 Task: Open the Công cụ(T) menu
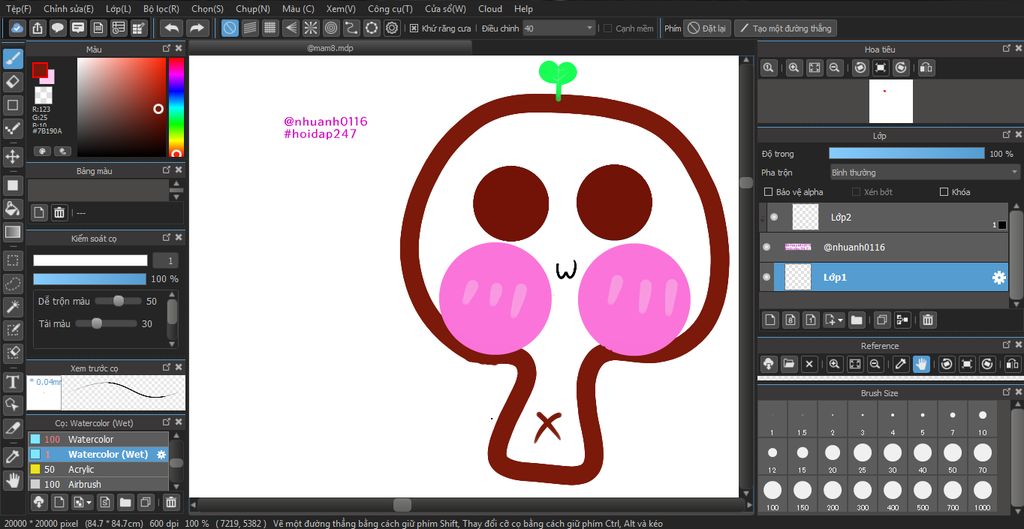coord(390,9)
